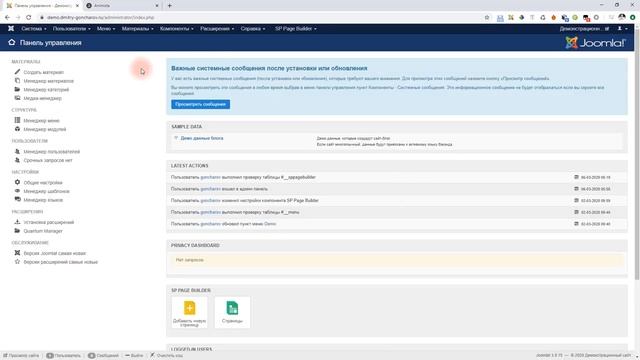Viewport: 640px width, 360px height.
Task: Click the browser profile avatar icon
Action: pos(622,18)
